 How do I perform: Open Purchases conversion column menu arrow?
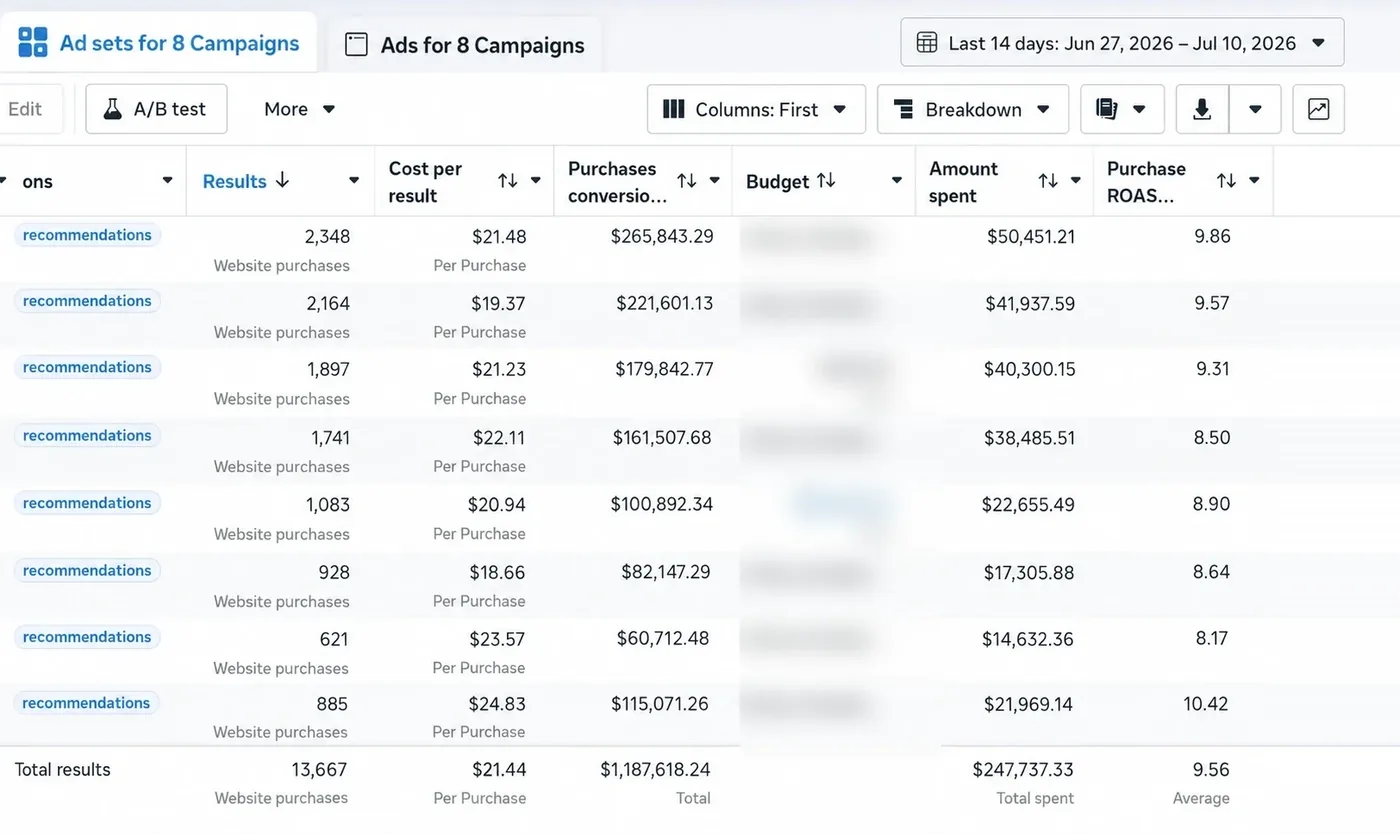coord(715,181)
